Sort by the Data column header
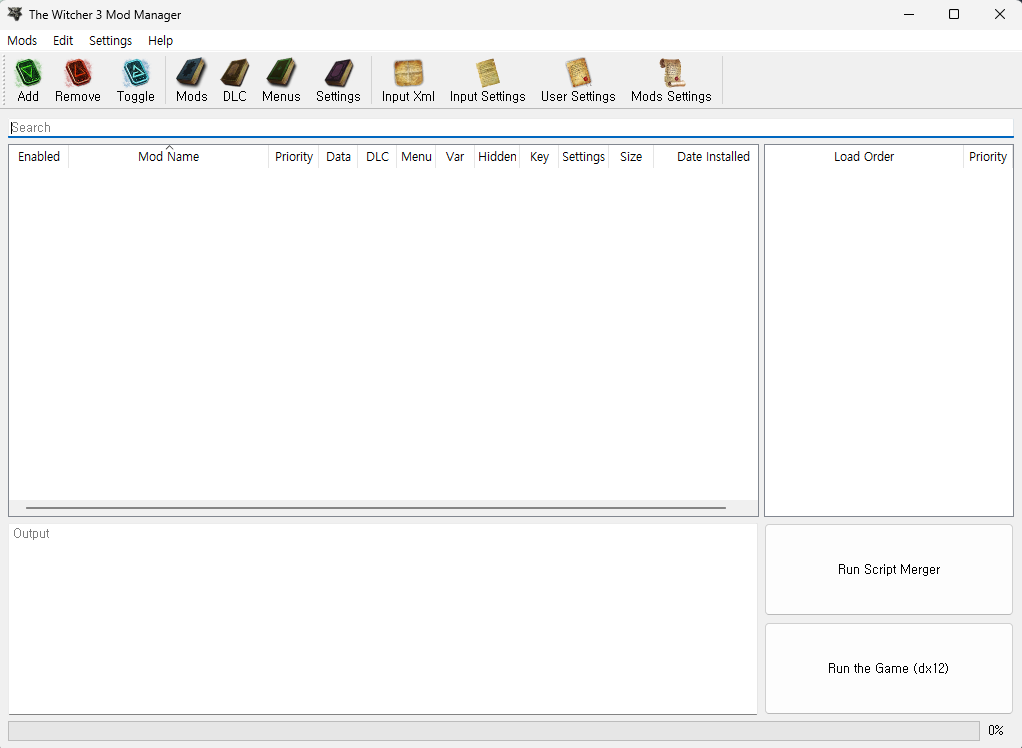This screenshot has width=1022, height=748. [338, 156]
